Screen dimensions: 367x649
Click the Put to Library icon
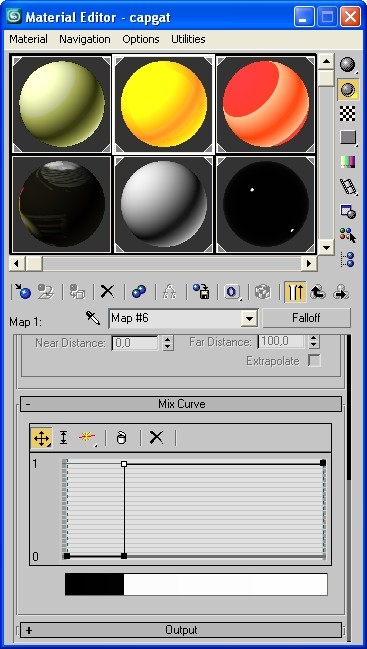[201, 292]
